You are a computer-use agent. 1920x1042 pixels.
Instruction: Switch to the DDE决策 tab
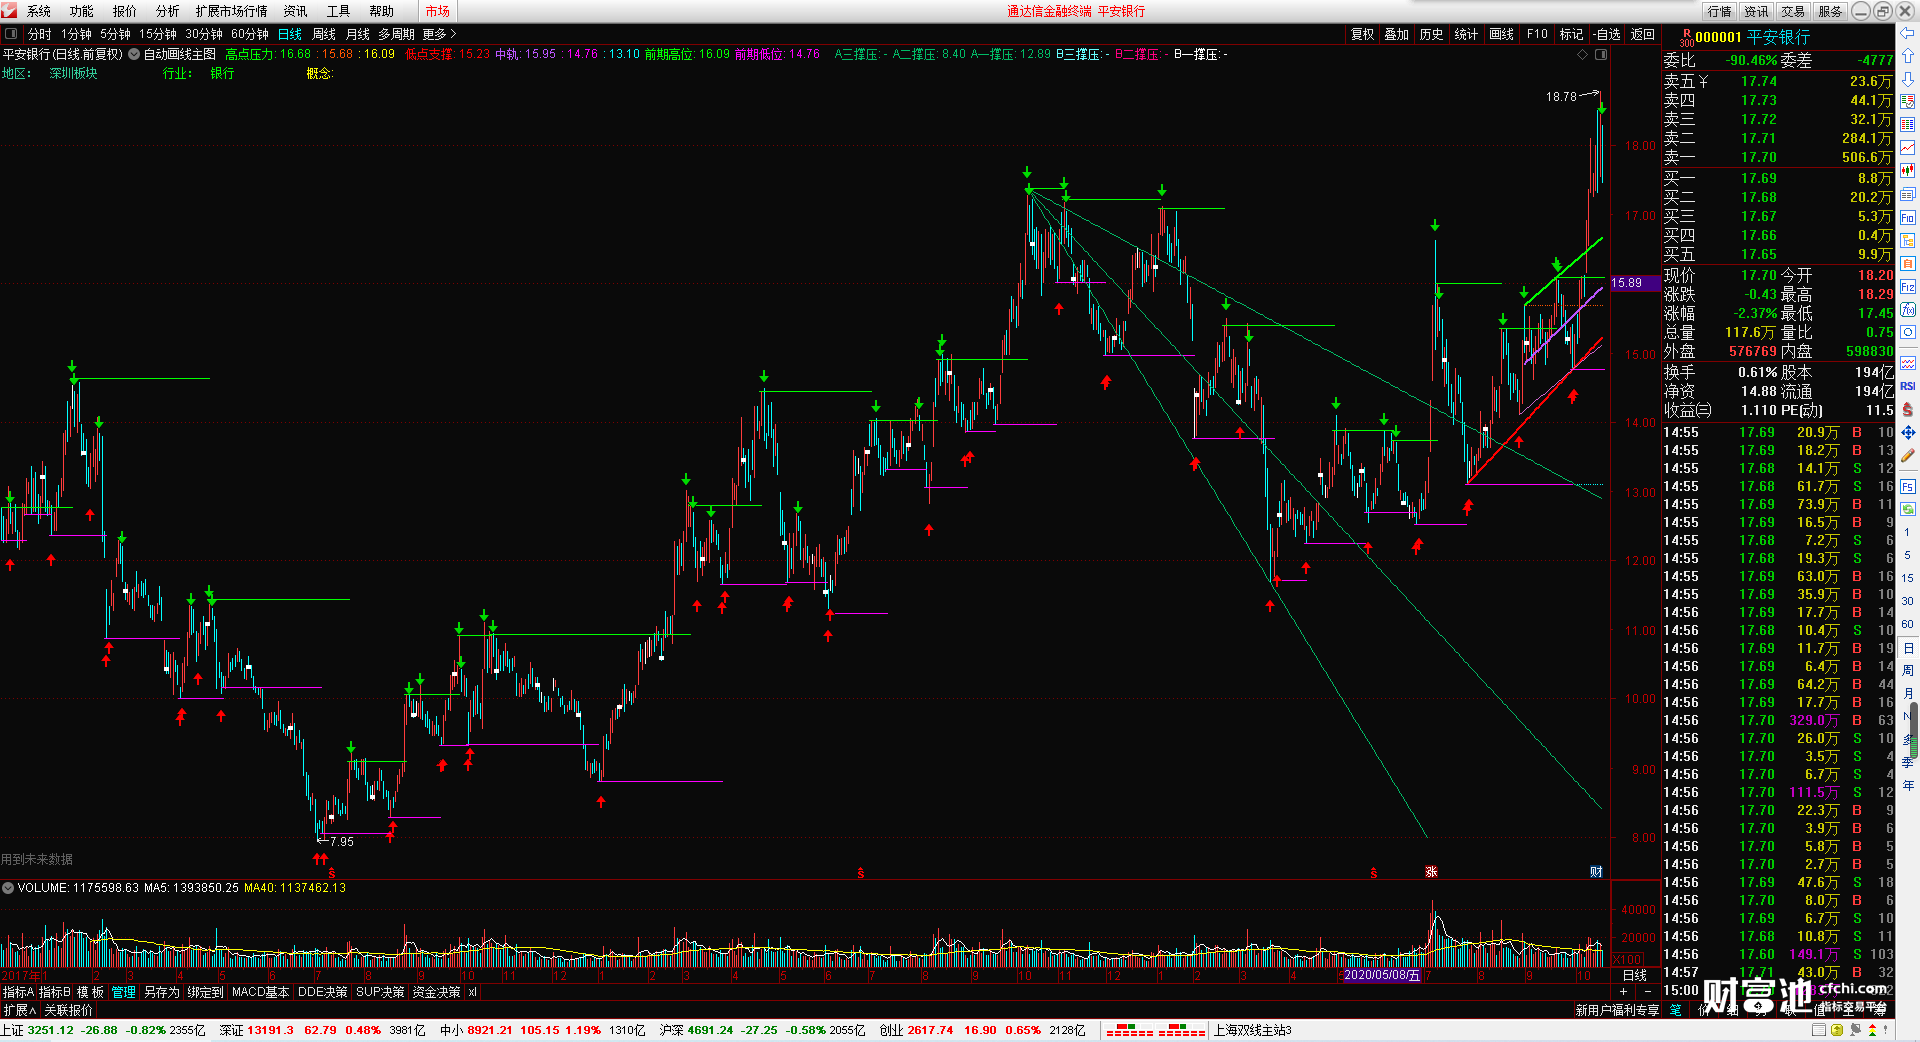(x=322, y=992)
